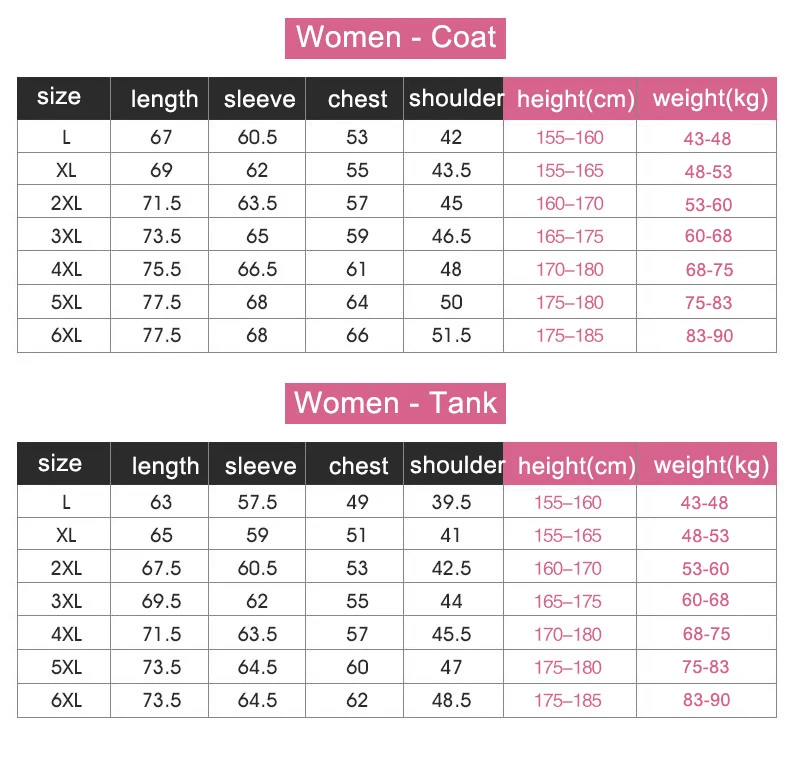
Task: Click the weight(kg) header in Tank table
Action: click(x=710, y=466)
